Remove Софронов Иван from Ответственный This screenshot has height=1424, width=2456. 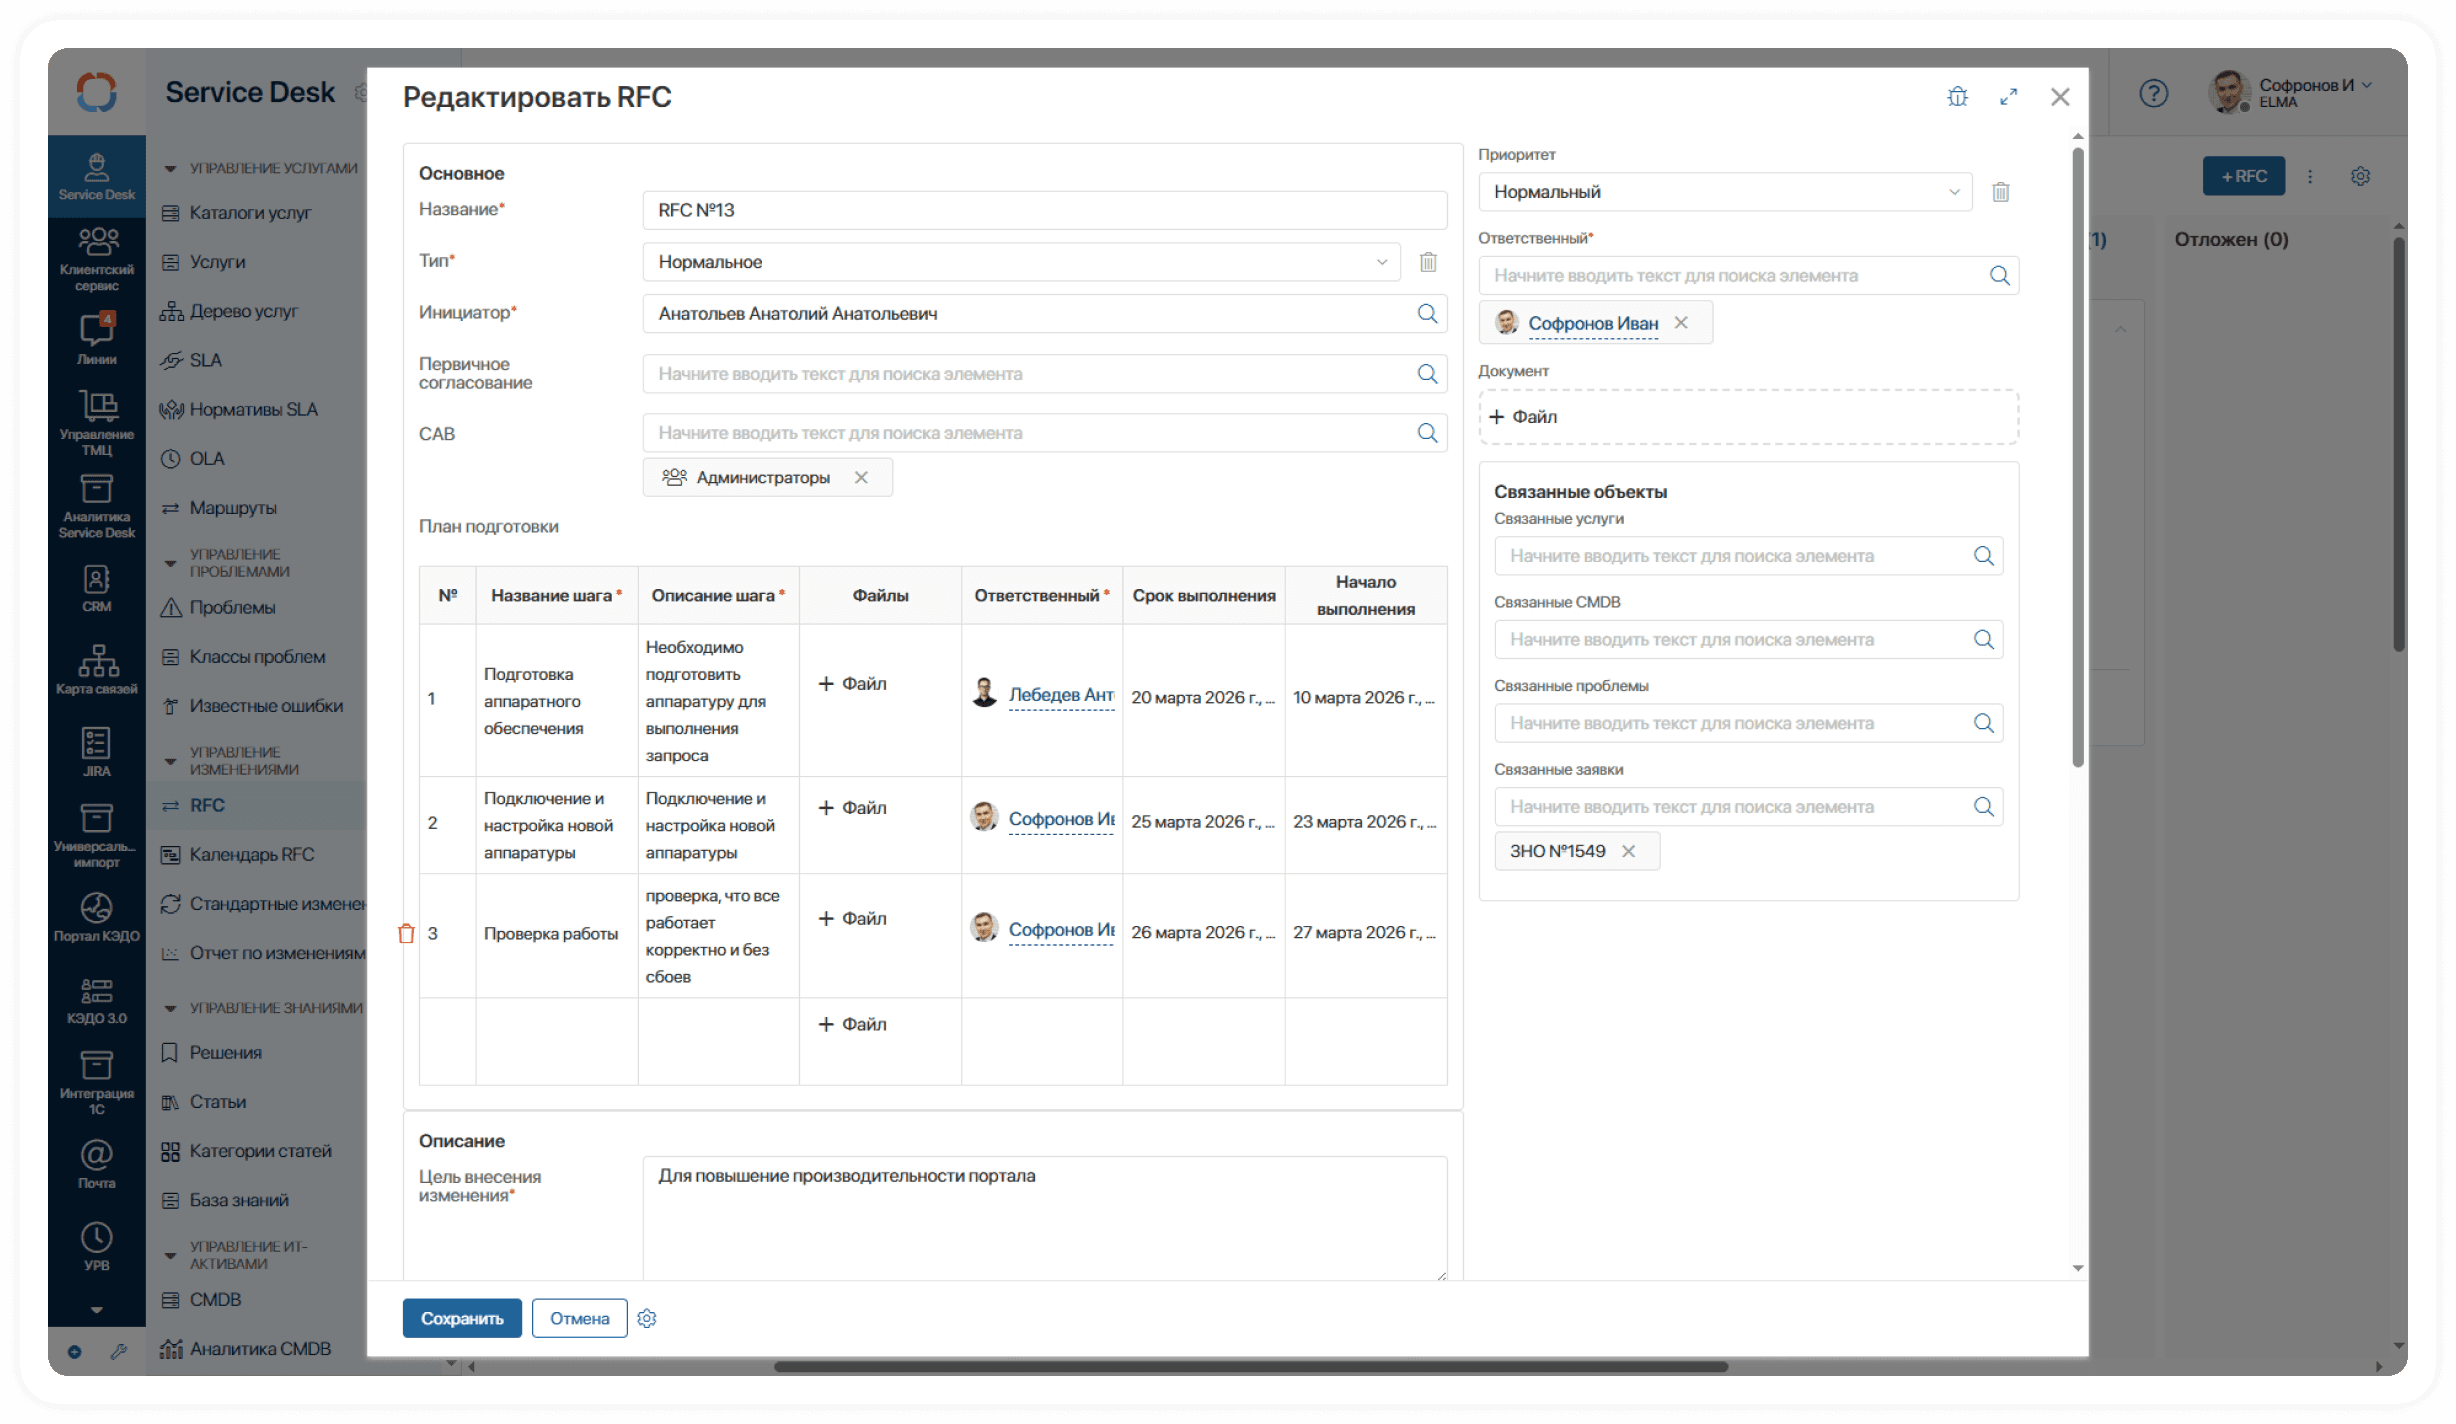point(1681,323)
